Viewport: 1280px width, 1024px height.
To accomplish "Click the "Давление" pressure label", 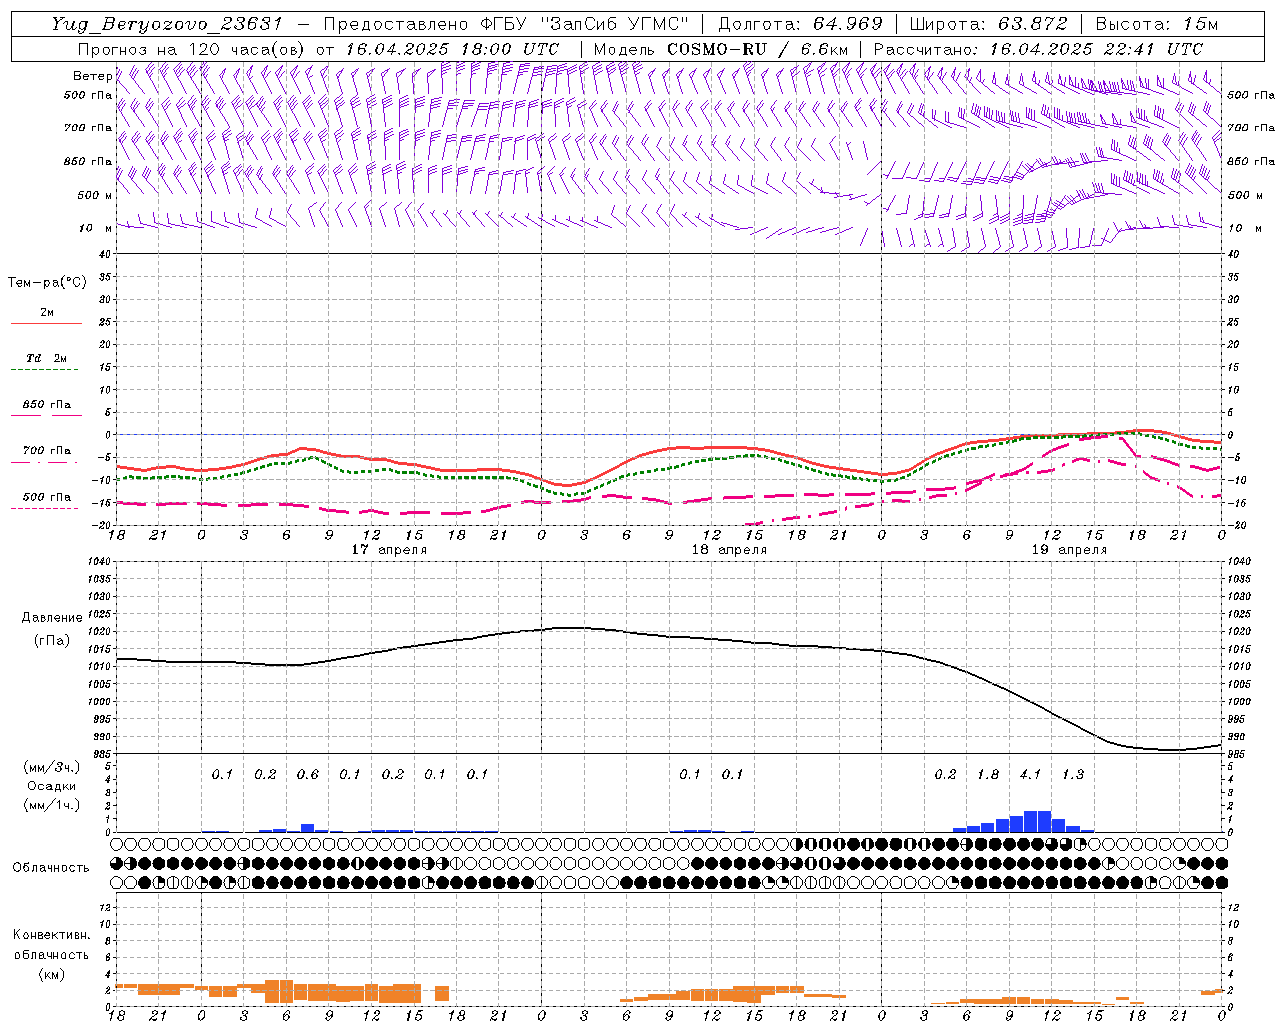I will click(x=52, y=618).
